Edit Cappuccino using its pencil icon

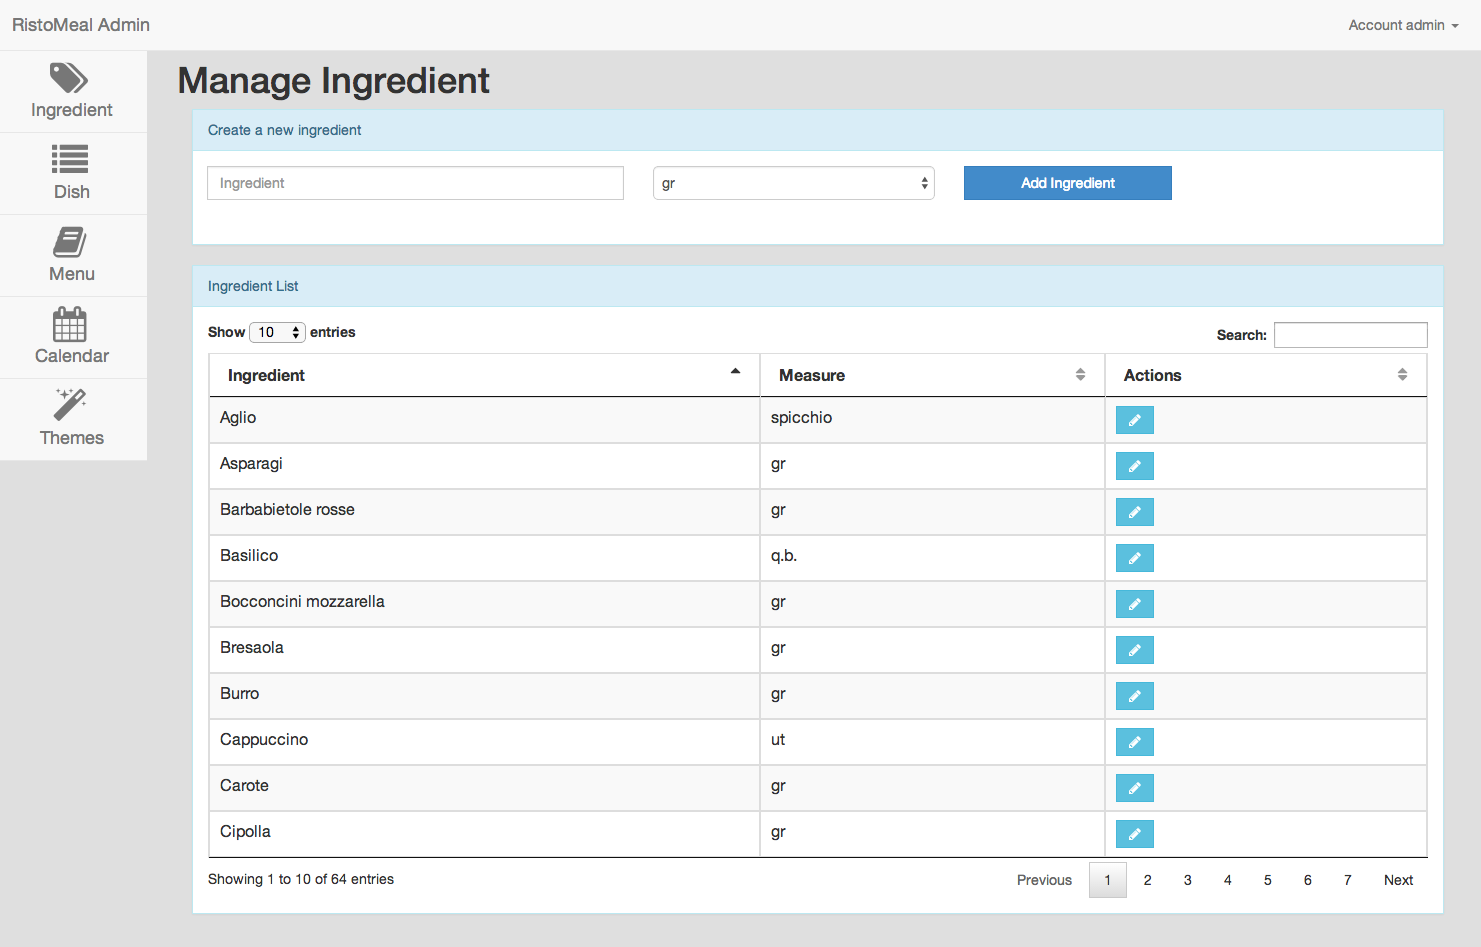1134,741
